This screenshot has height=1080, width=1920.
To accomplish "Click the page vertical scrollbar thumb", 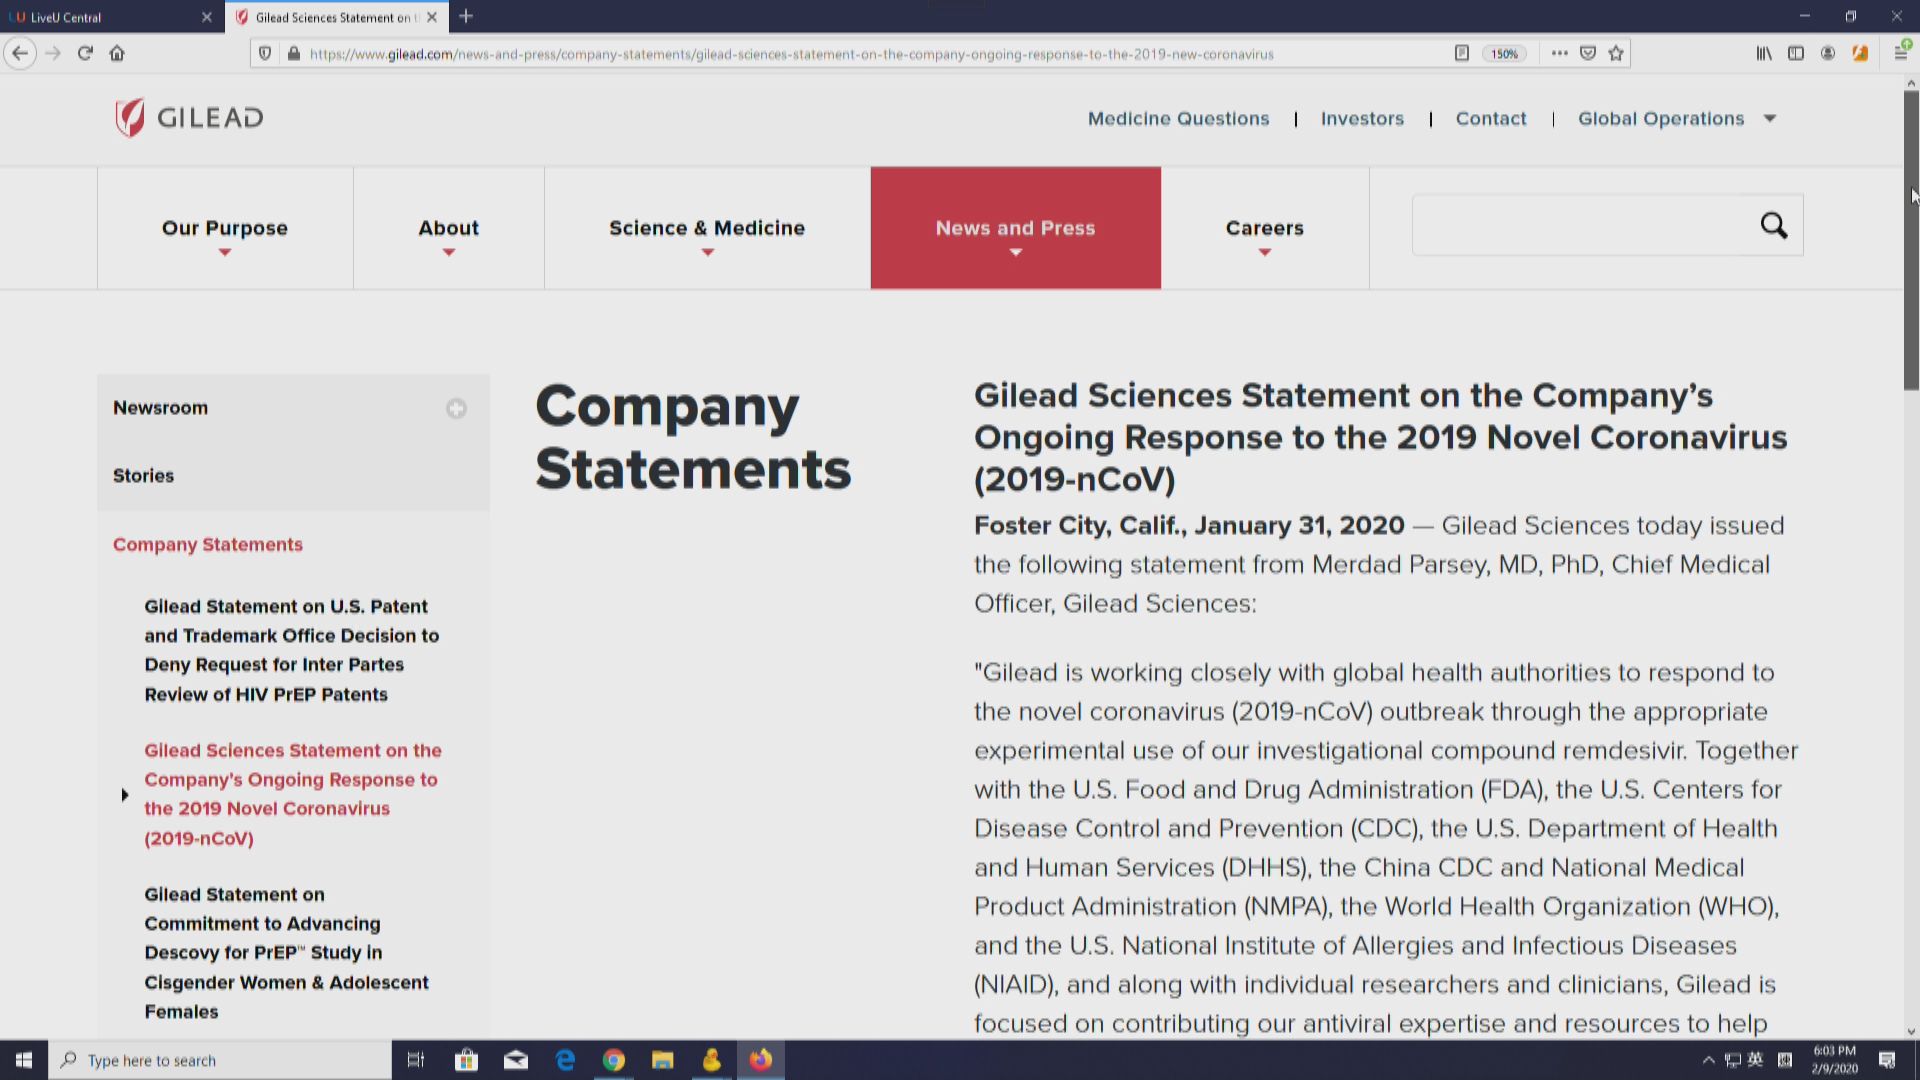I will click(1911, 240).
